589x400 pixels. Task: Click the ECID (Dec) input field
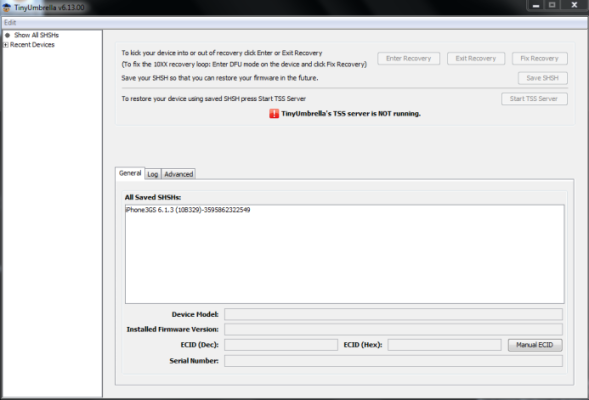point(281,345)
